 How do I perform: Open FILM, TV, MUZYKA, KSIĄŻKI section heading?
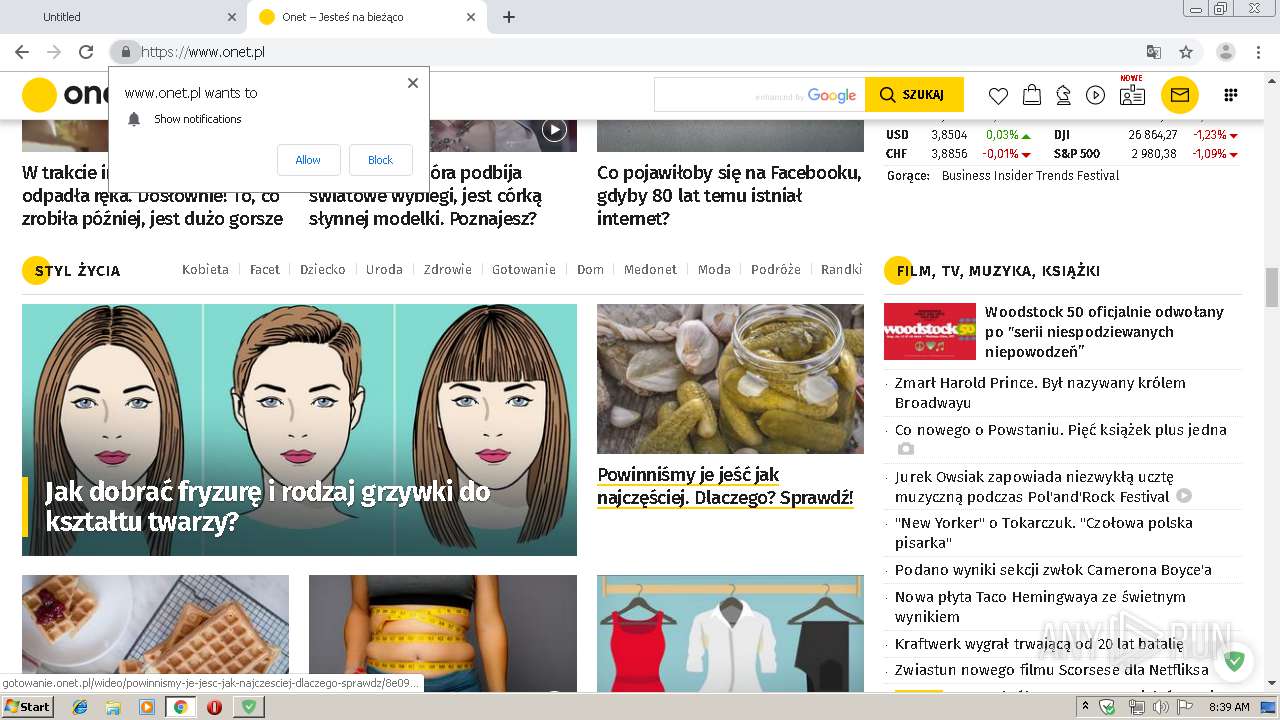coord(998,270)
